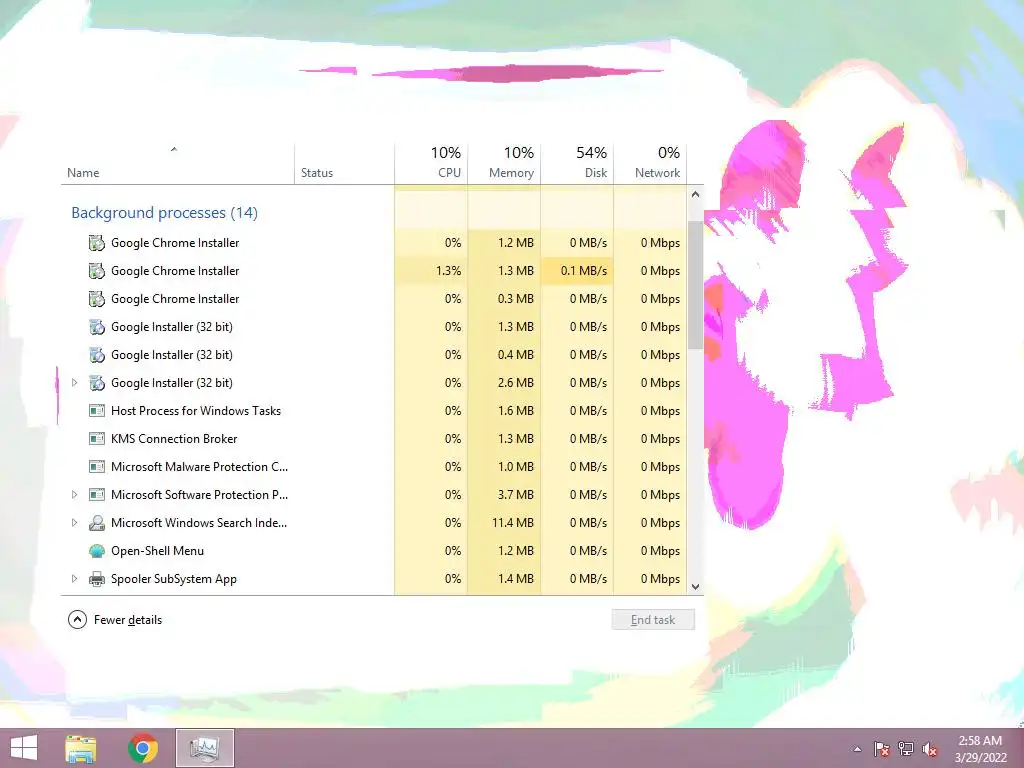Screen dimensions: 1024x768
Task: Click the Microsoft Windows Search Indexer icon
Action: click(x=97, y=523)
